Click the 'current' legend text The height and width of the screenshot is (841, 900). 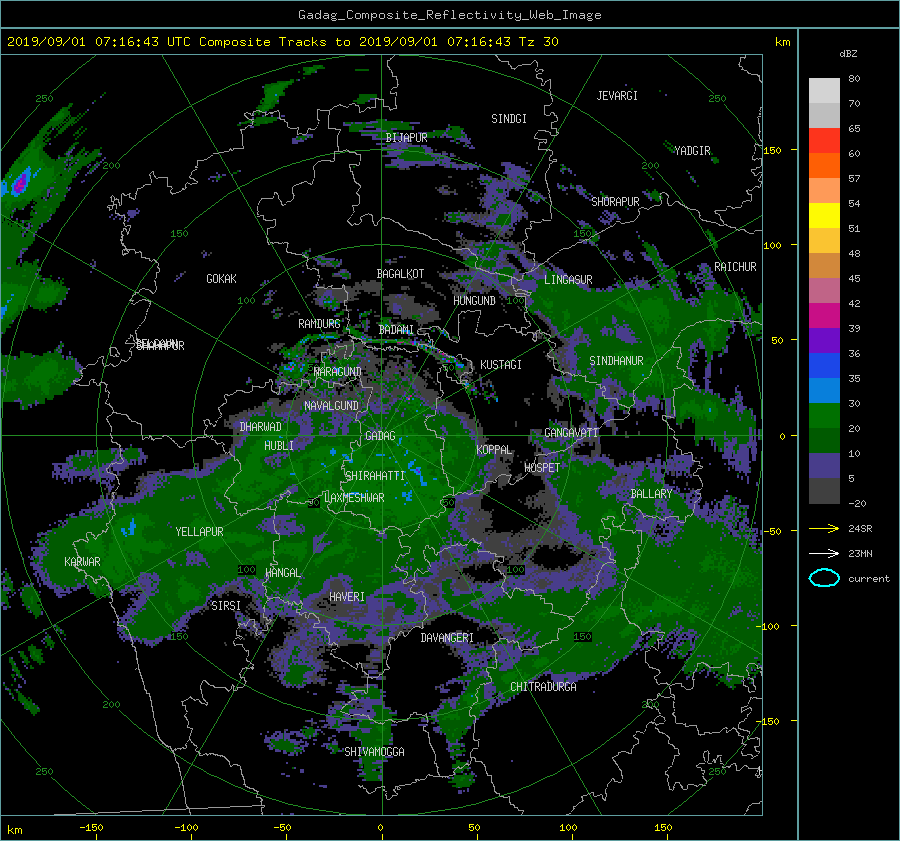868,579
